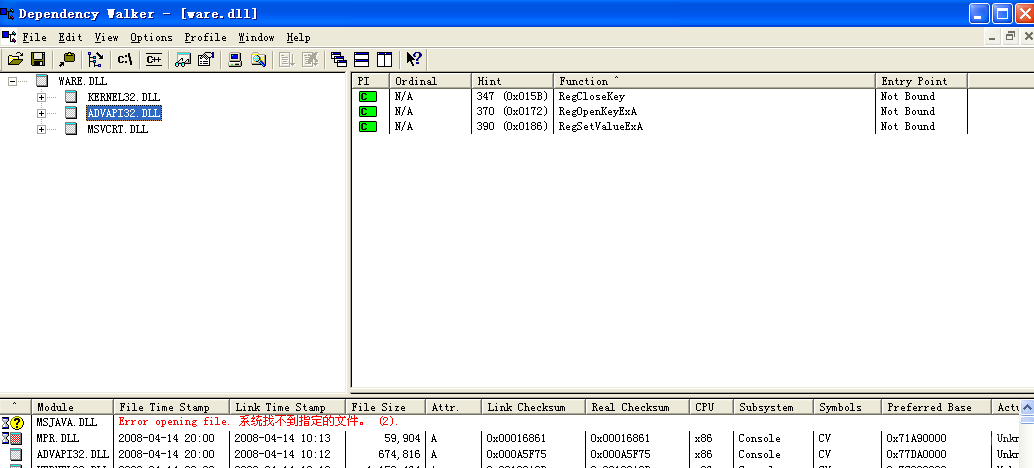Click the green C icon beside RegSetValueExA
This screenshot has height=468, width=1034.
click(x=367, y=127)
